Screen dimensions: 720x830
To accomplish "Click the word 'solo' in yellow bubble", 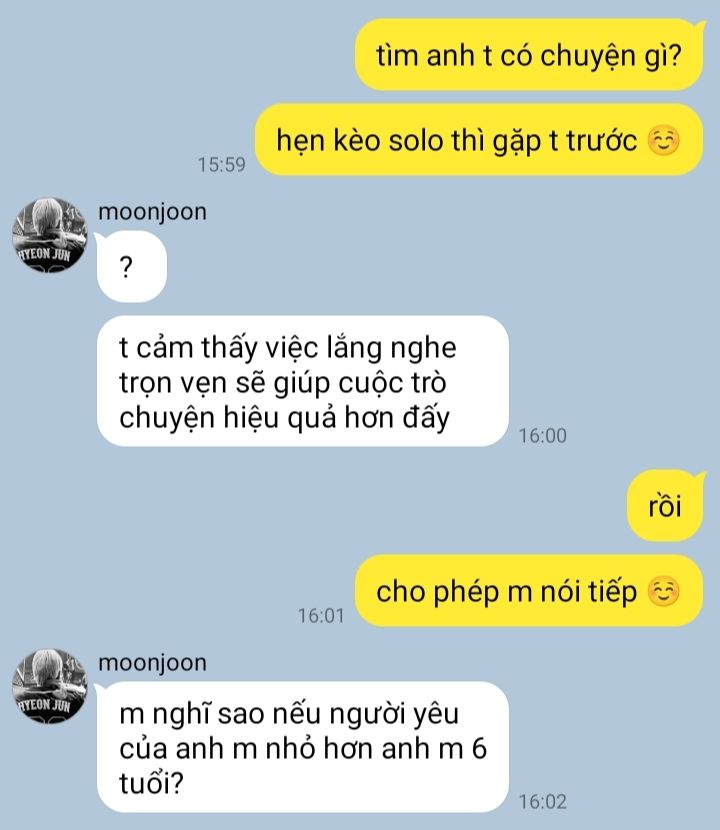I will (415, 141).
